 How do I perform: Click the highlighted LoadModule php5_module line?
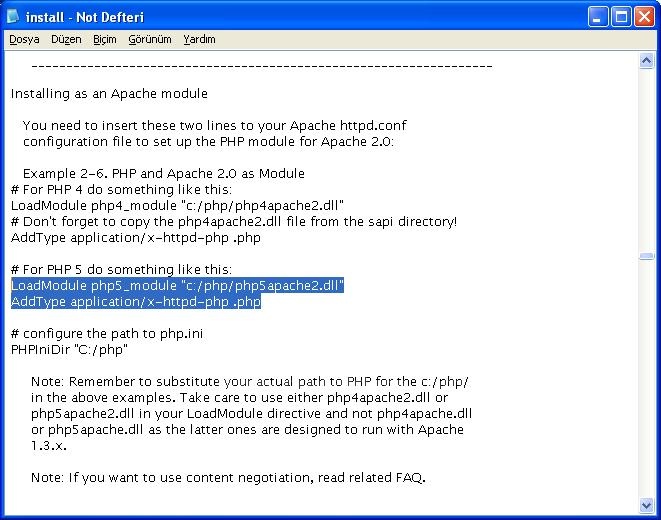coord(177,286)
